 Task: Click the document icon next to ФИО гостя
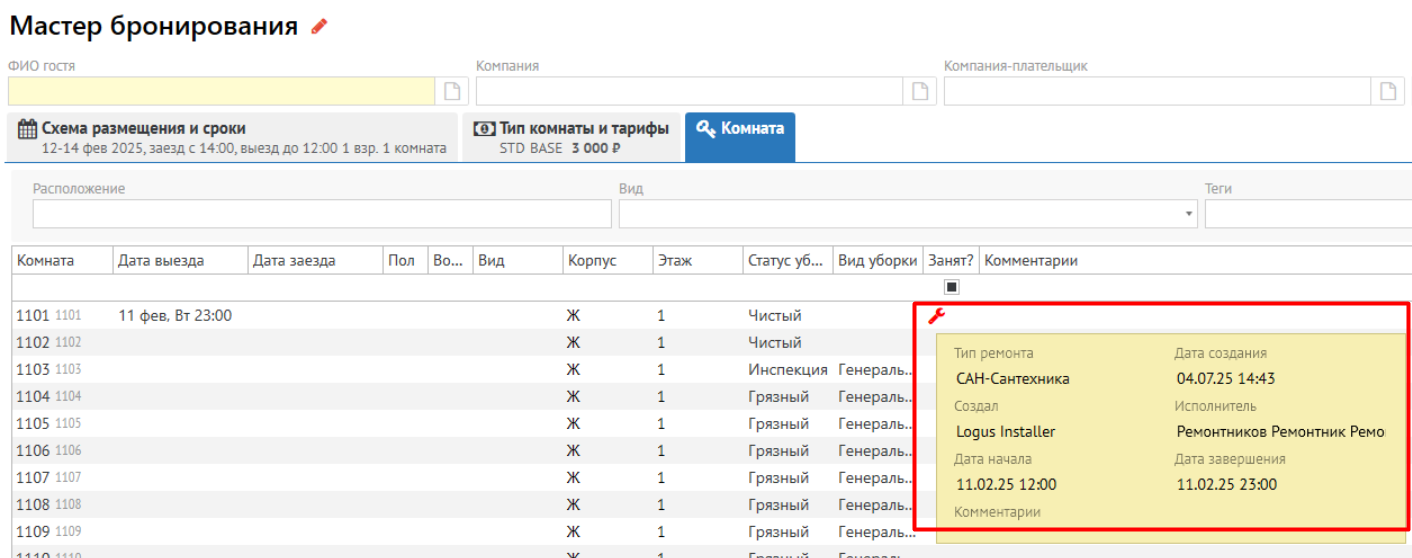point(453,91)
